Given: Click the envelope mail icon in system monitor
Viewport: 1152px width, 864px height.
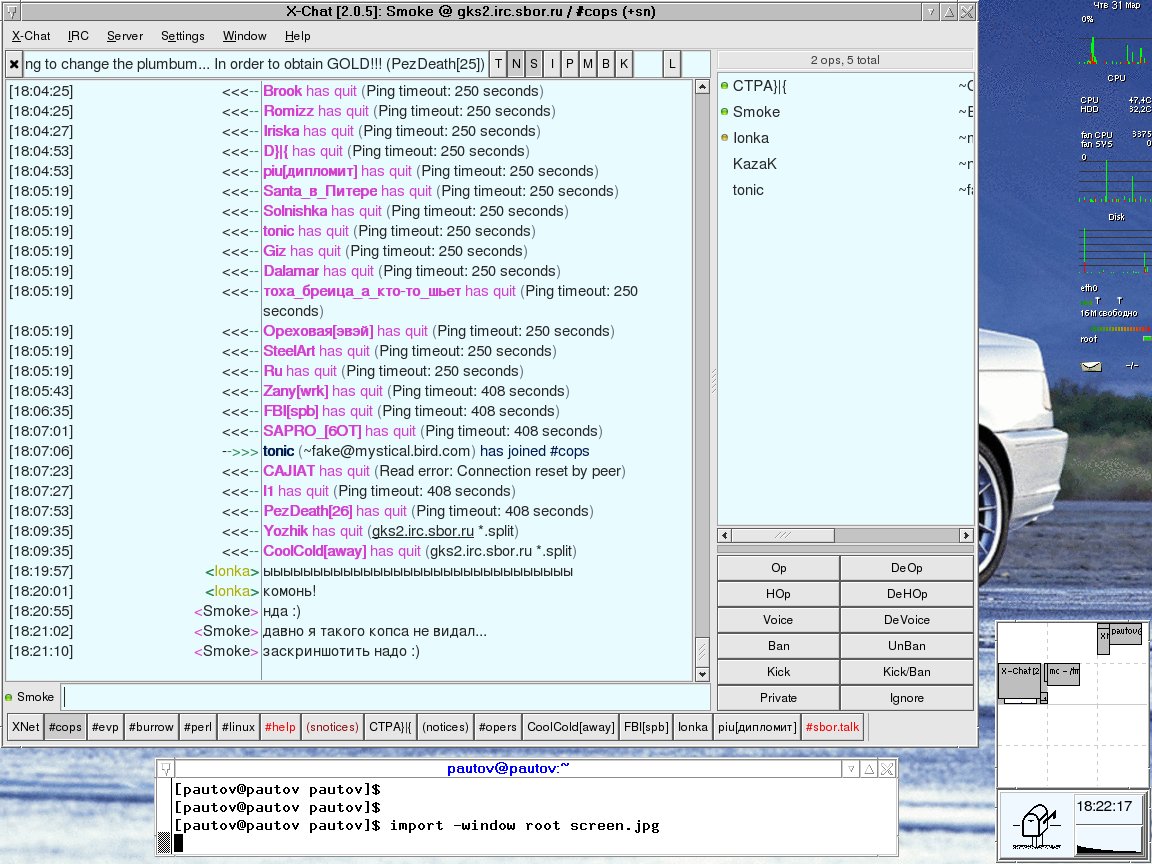Looking at the screenshot, I should tap(1089, 366).
